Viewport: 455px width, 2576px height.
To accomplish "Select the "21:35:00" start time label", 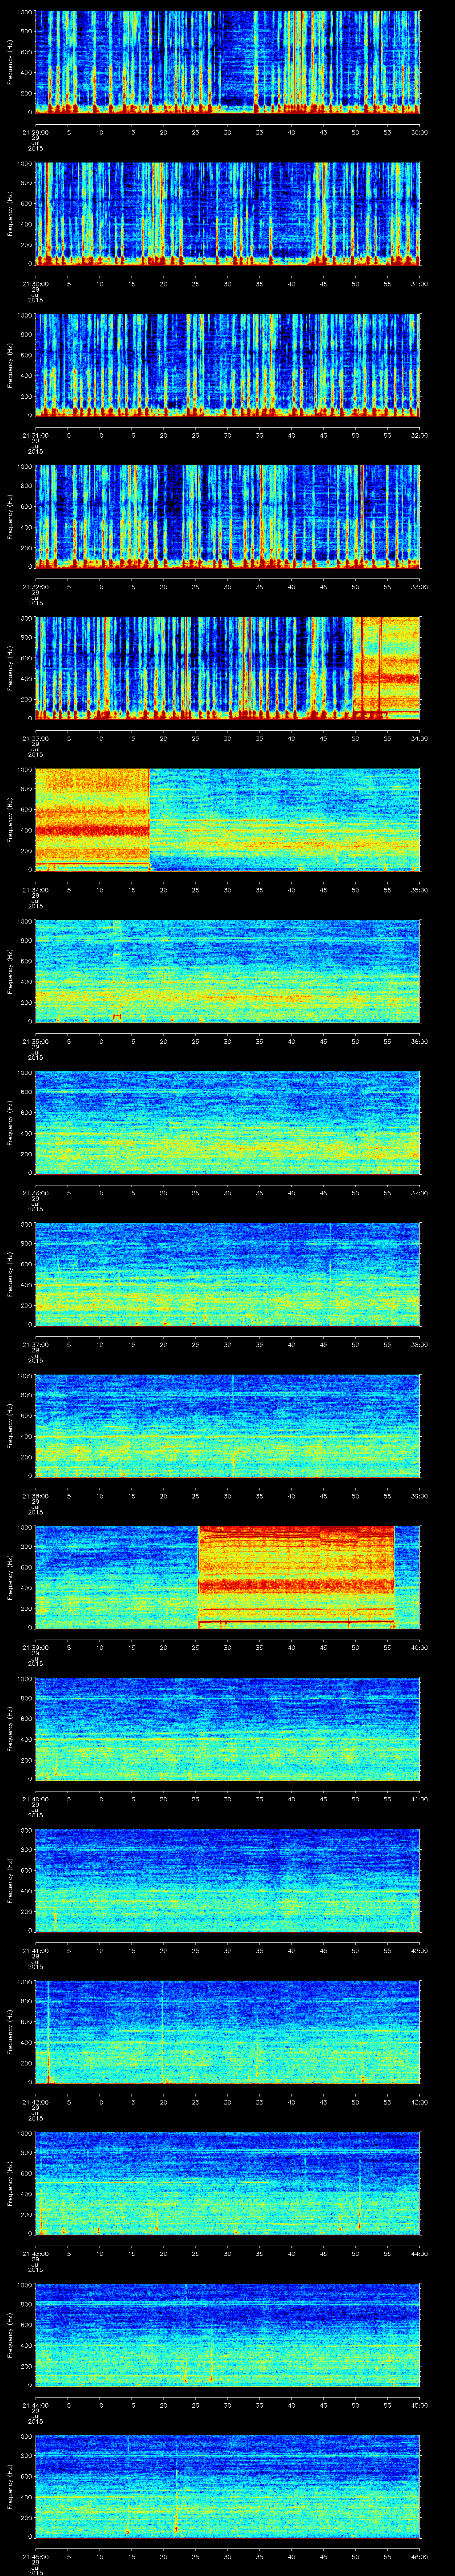I will [35, 1041].
